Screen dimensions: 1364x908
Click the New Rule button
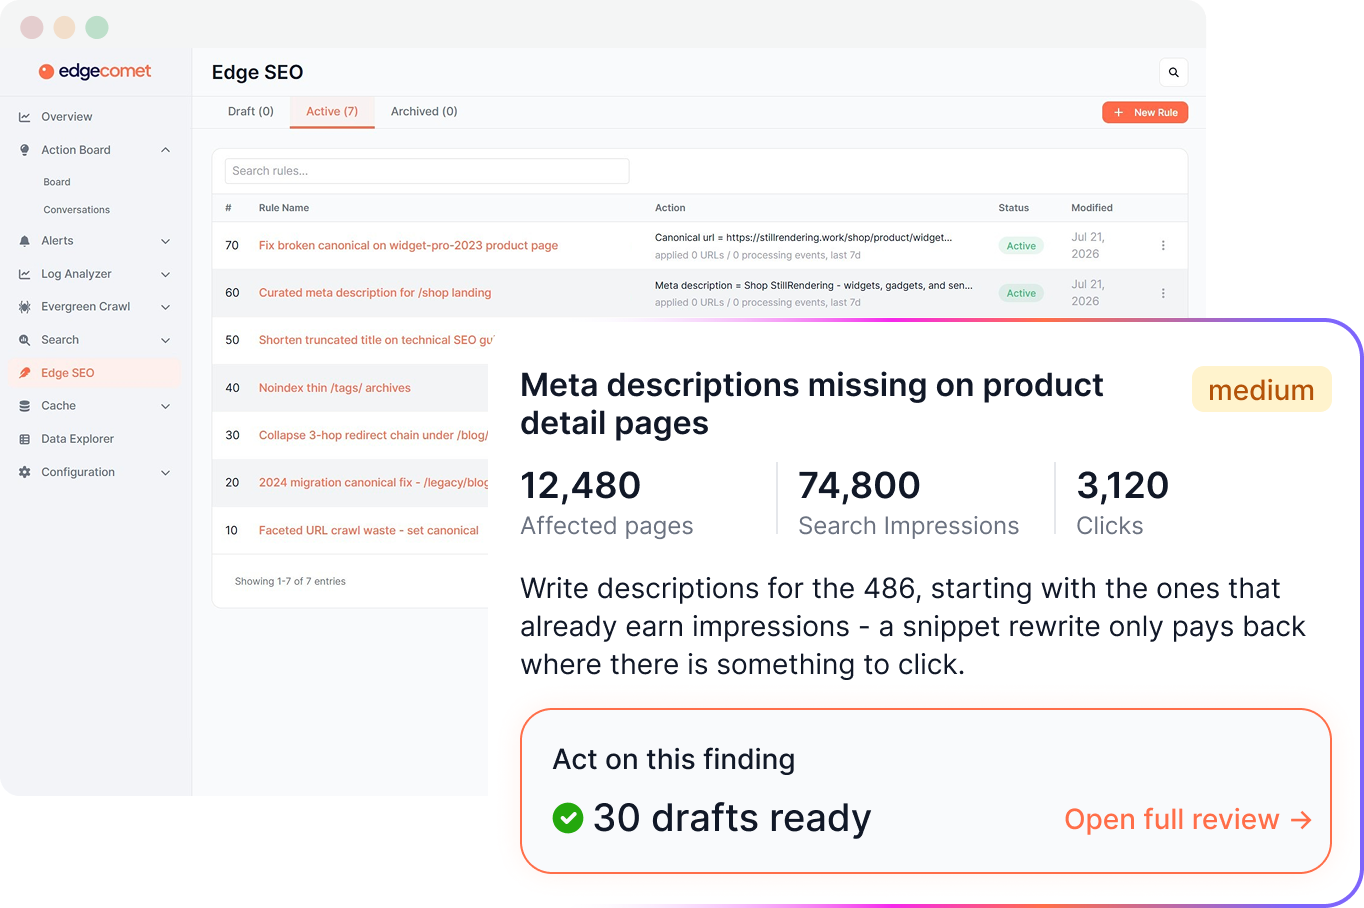[x=1145, y=113]
